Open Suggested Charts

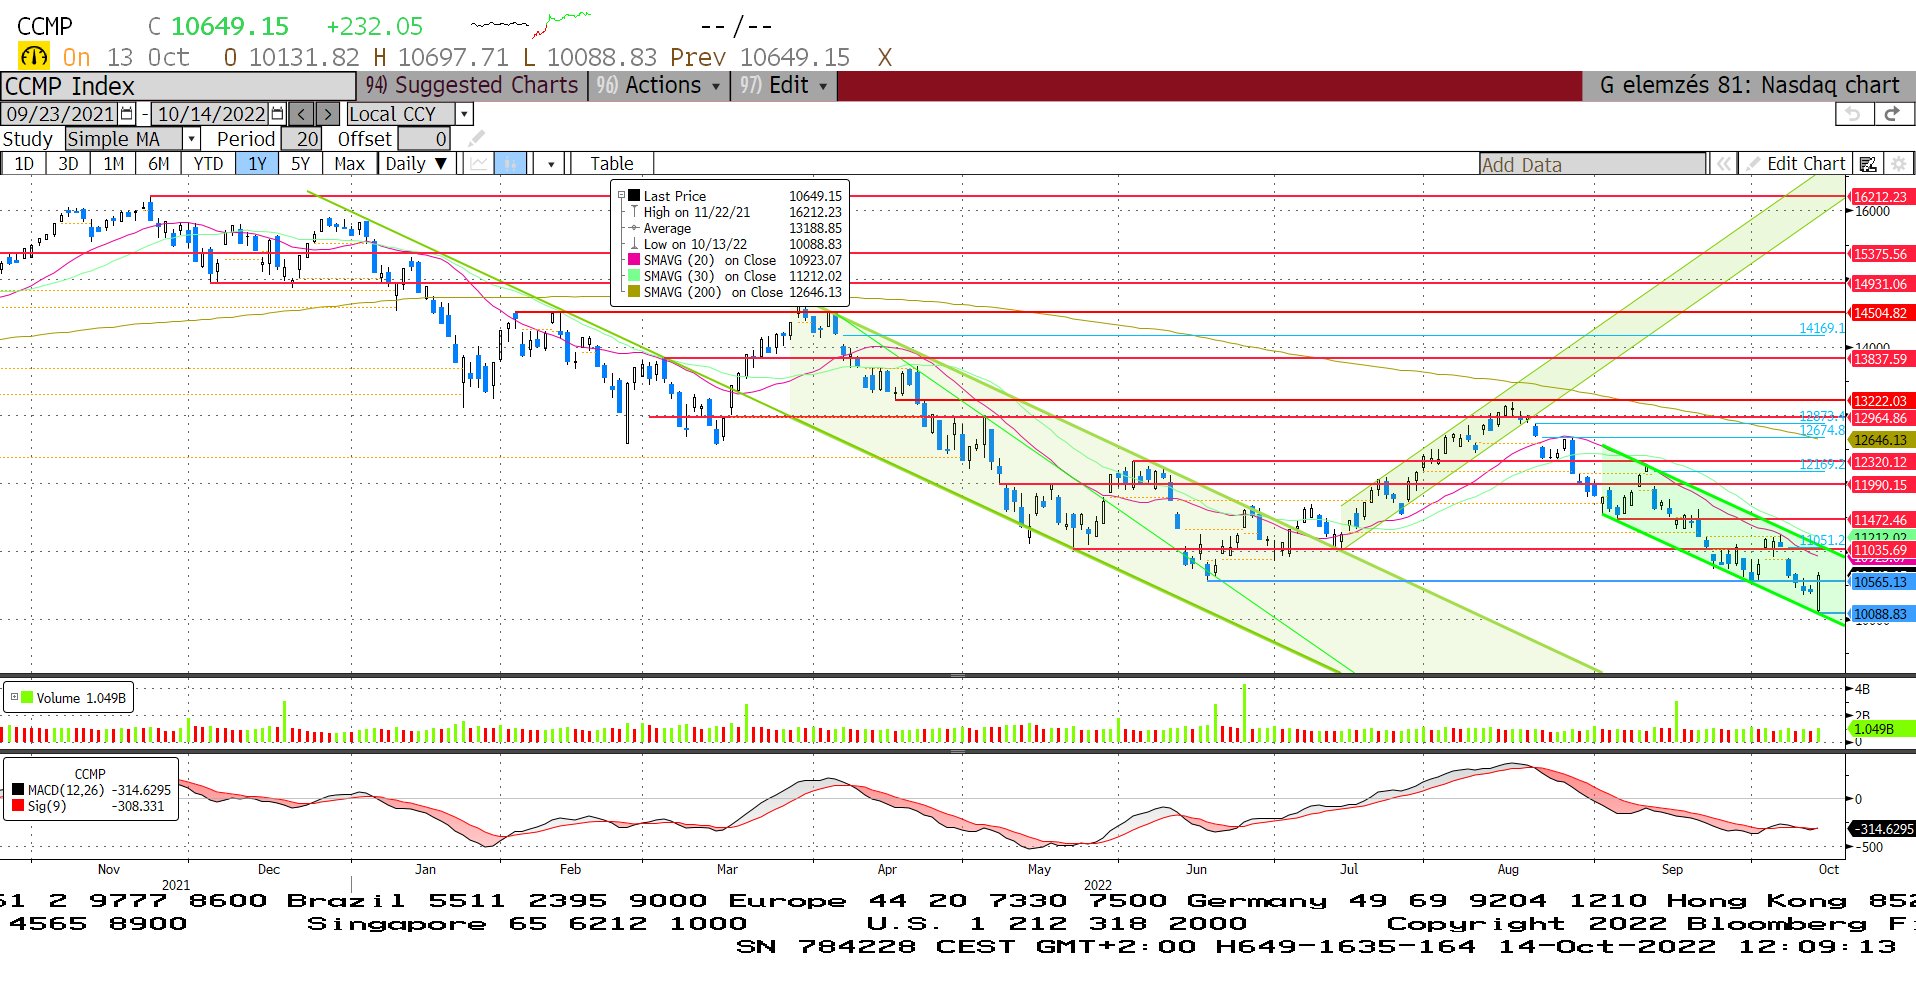(x=472, y=86)
